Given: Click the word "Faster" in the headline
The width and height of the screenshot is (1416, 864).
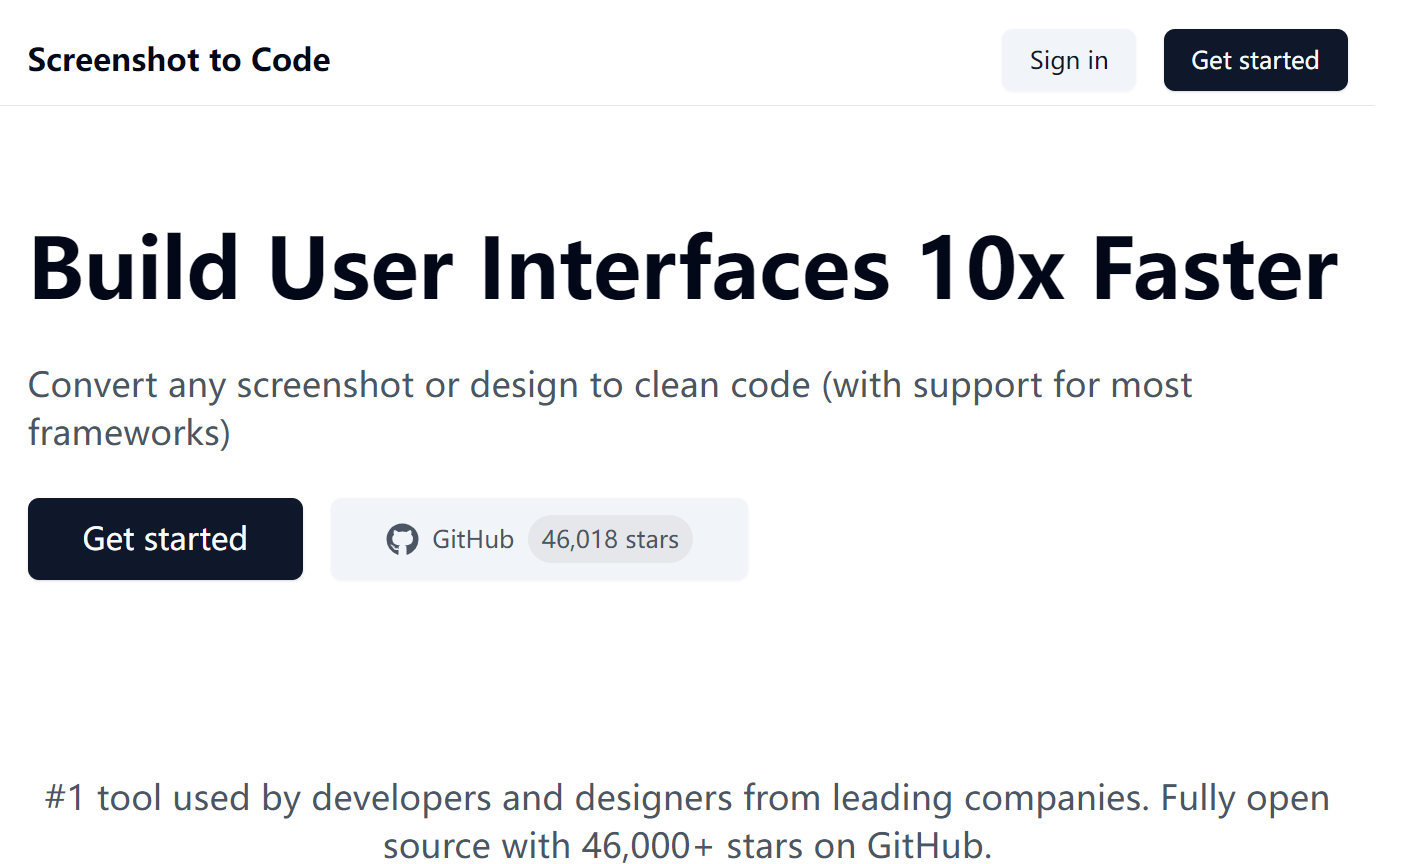Looking at the screenshot, I should coord(1215,269).
